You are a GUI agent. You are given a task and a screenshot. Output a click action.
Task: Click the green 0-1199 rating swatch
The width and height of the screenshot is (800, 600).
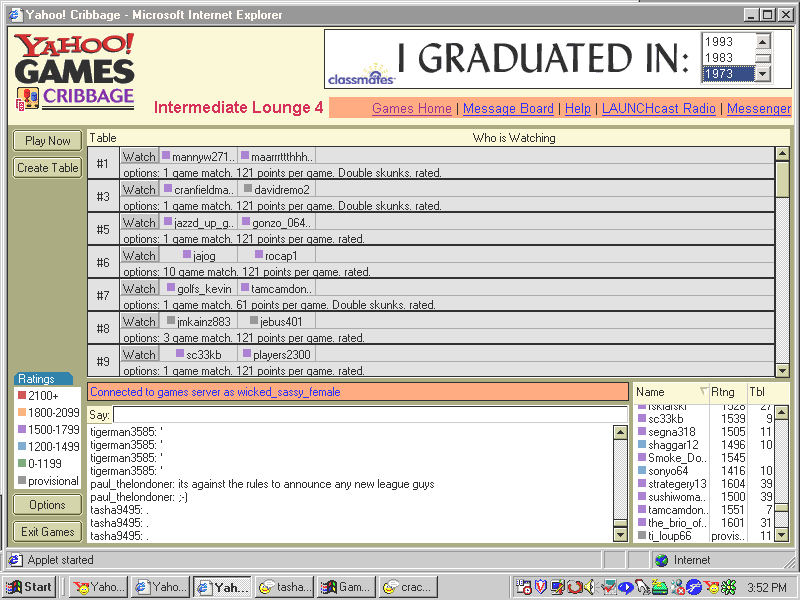coord(22,463)
